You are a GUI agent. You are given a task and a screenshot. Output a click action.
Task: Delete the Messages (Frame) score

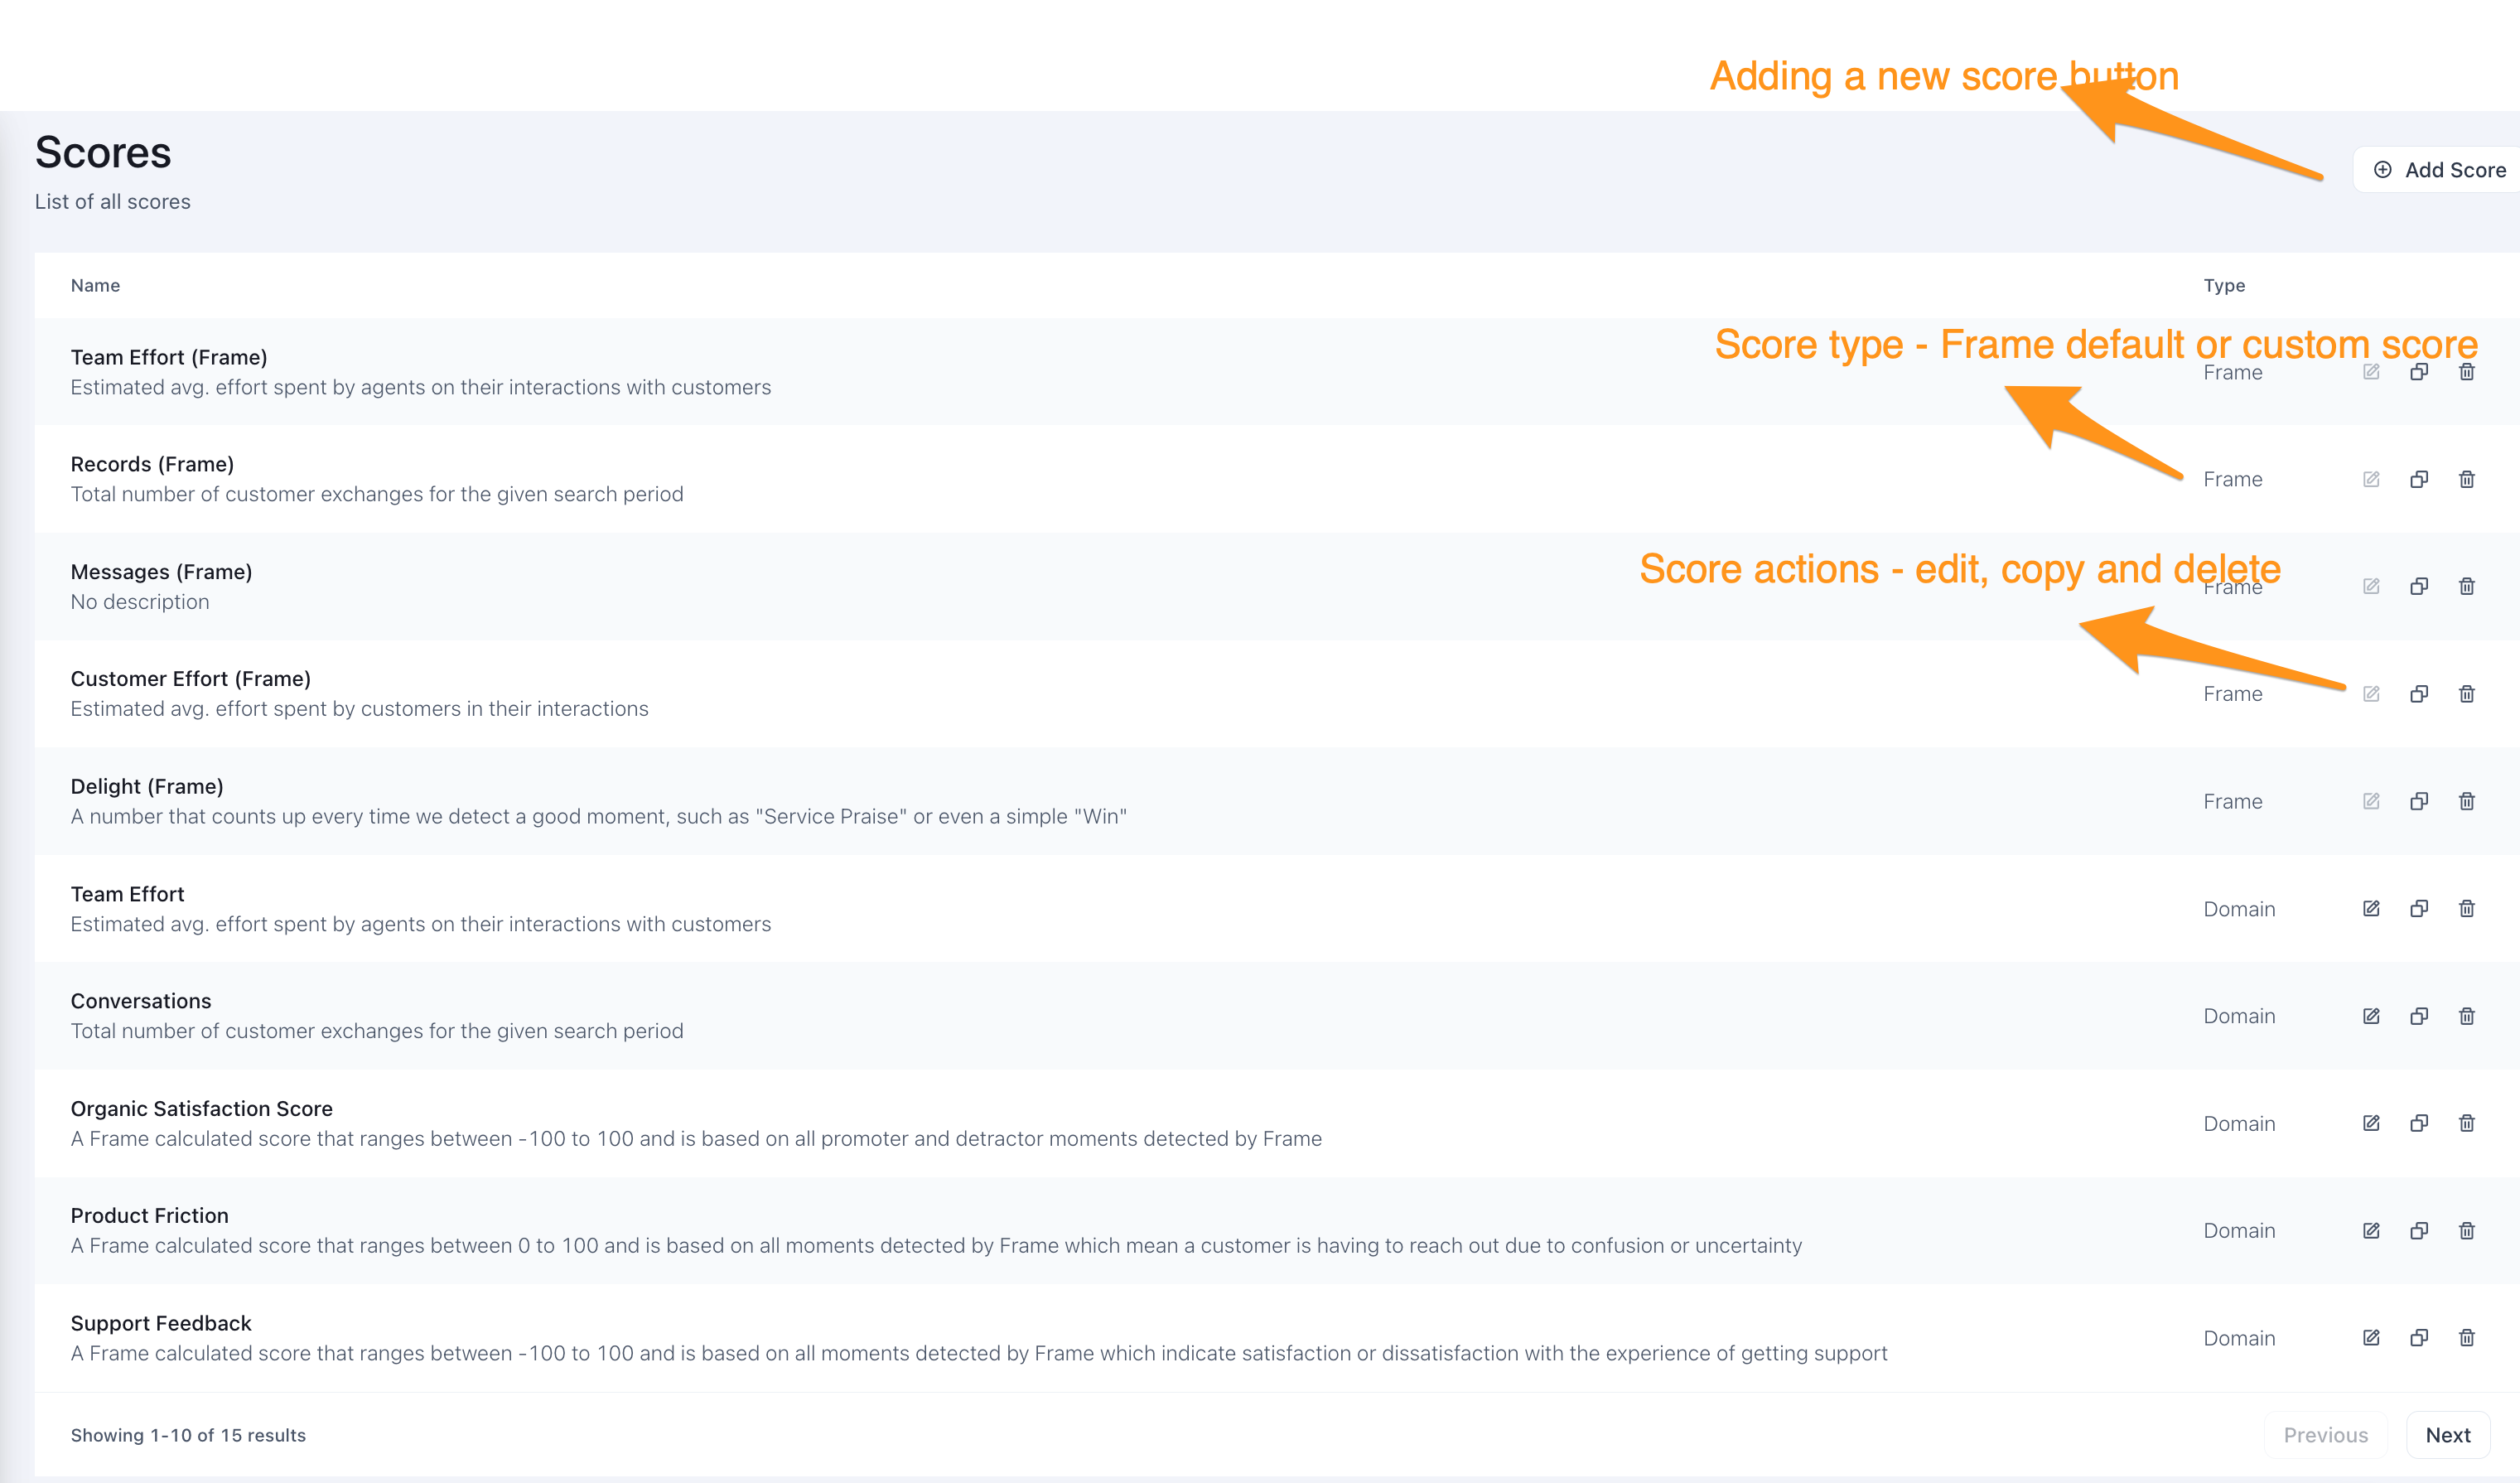[2467, 586]
